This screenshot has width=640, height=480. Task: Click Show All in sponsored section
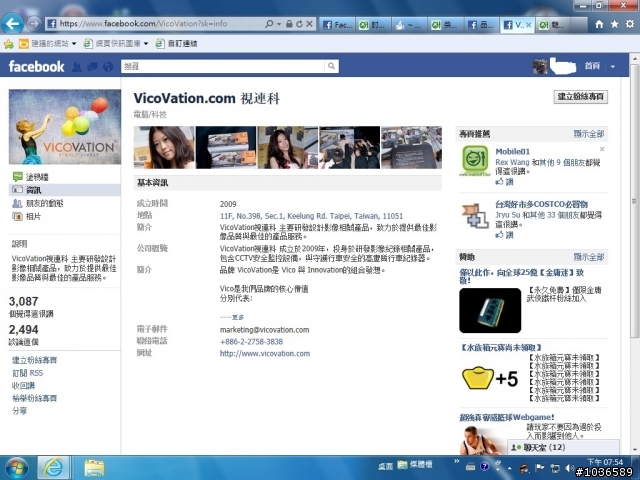pos(588,257)
